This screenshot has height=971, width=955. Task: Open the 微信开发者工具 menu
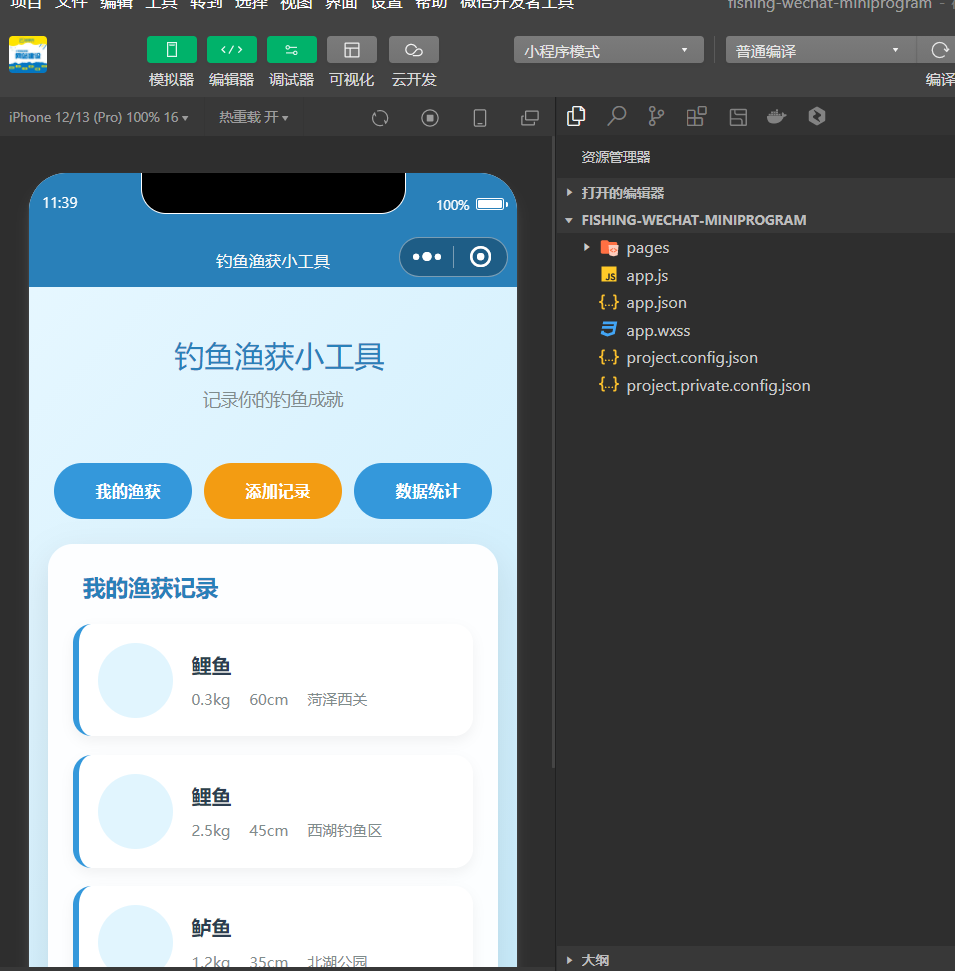coord(517,4)
